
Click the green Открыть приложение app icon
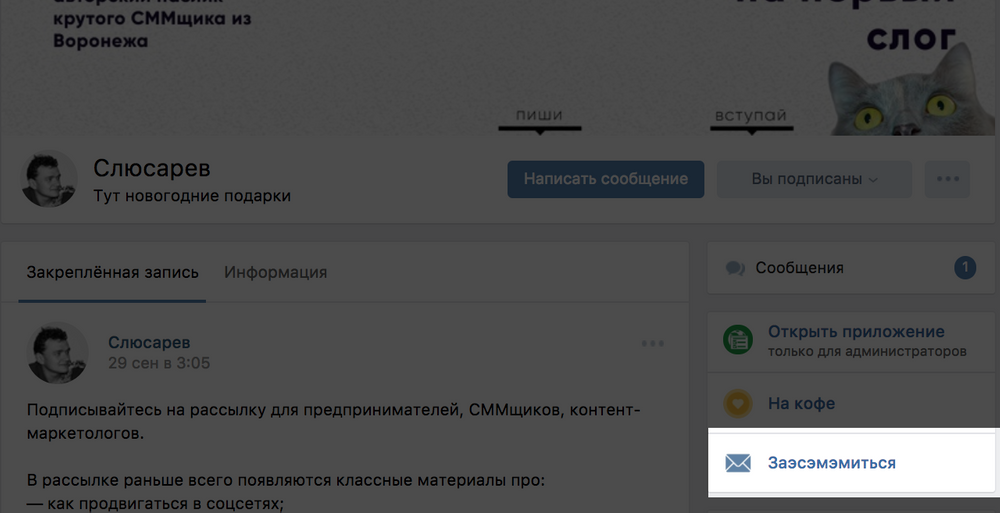pos(738,340)
